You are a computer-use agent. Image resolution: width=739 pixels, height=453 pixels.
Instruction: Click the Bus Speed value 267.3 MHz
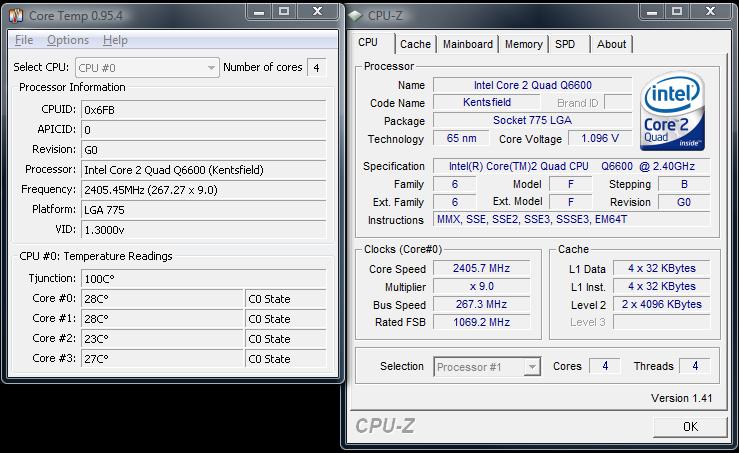click(x=482, y=304)
